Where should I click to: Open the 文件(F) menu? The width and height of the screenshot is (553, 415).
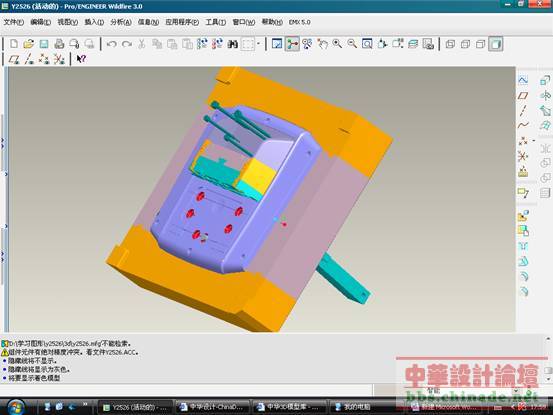[x=13, y=22]
